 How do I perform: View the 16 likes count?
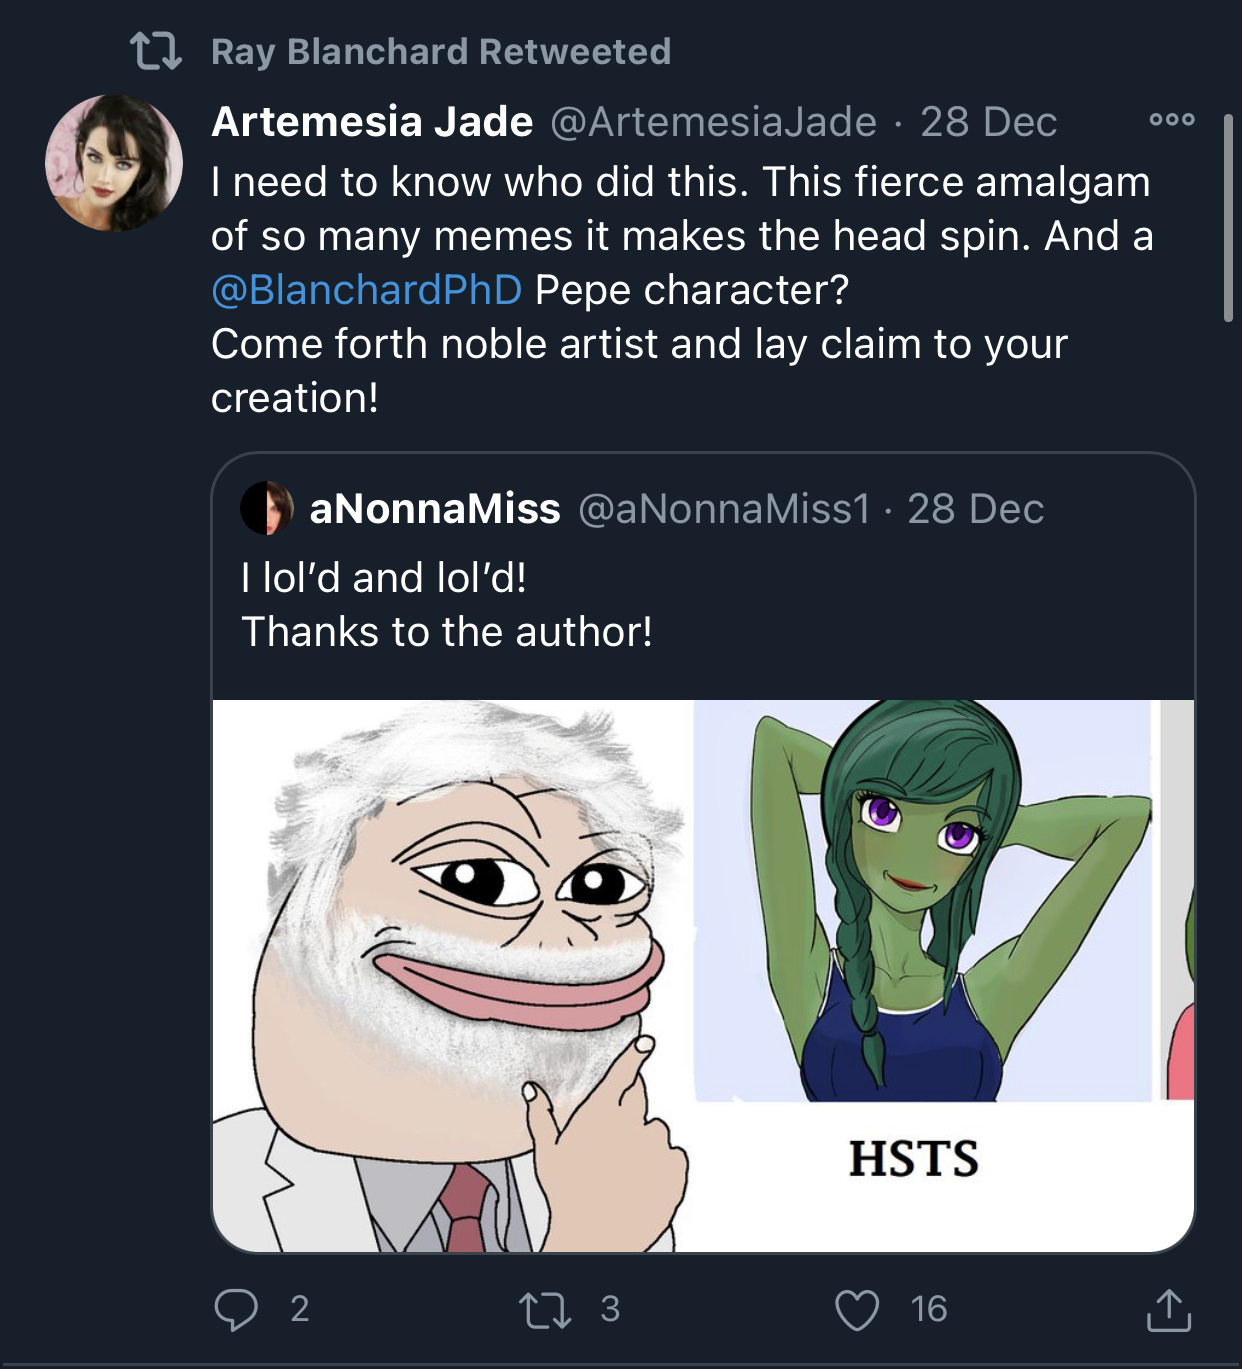[928, 1309]
